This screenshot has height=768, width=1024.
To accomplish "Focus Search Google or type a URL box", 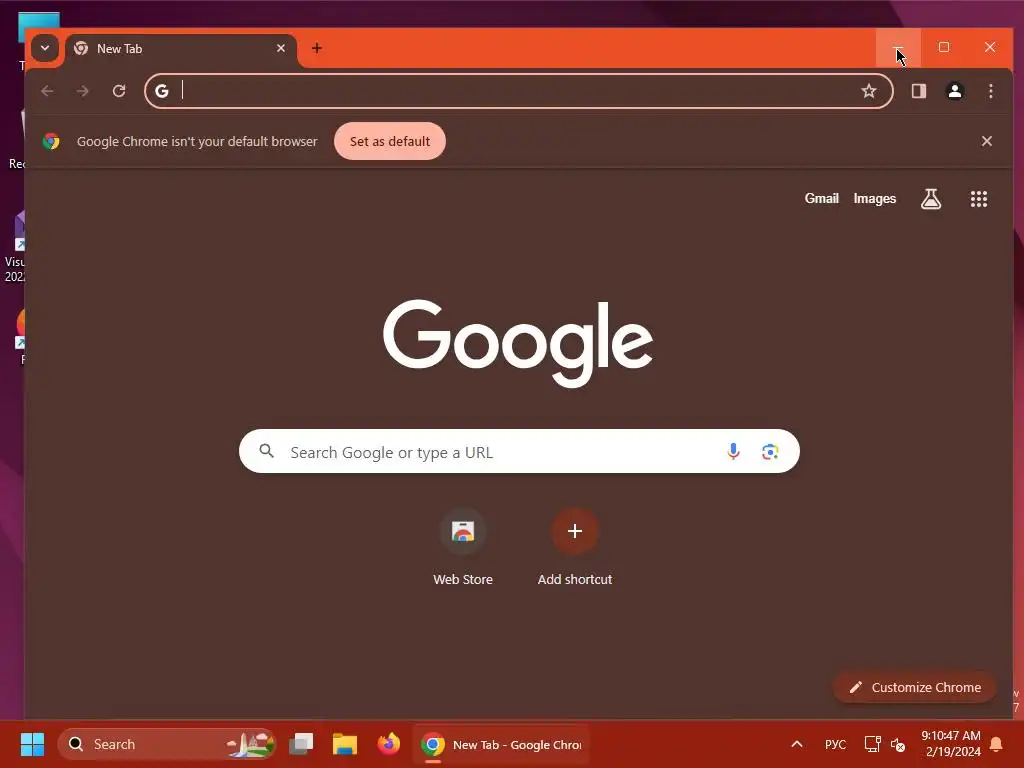I will point(519,451).
